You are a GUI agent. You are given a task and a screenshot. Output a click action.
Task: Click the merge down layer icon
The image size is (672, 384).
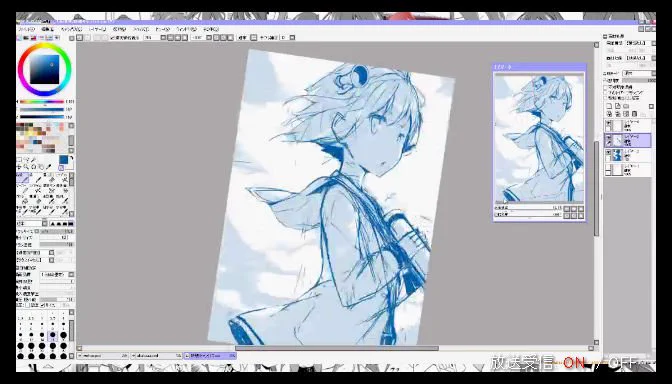click(x=618, y=113)
